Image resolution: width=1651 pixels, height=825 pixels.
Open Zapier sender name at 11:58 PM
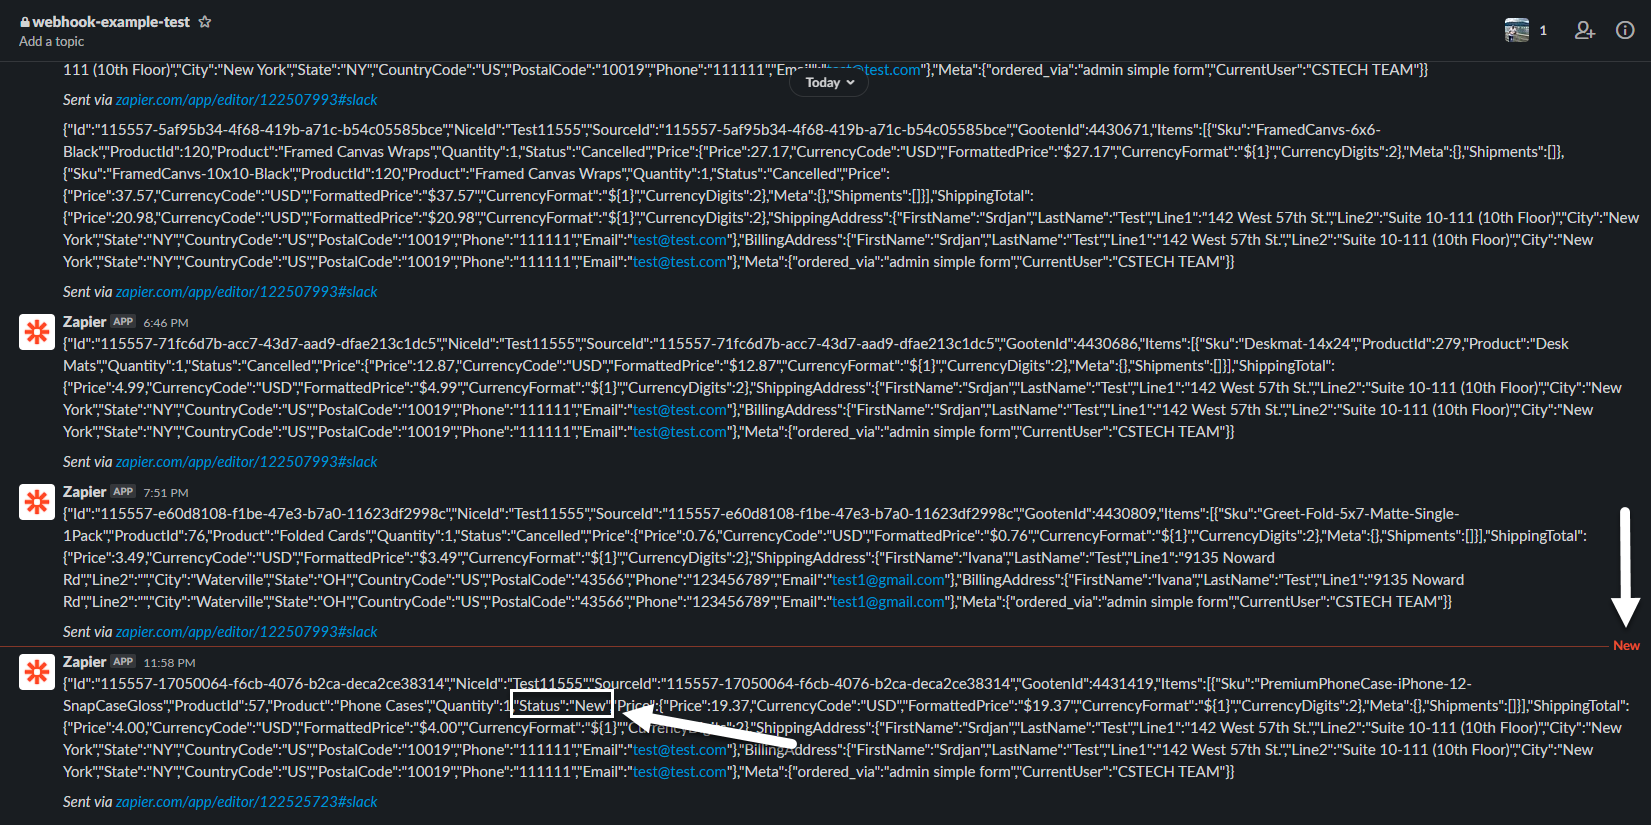click(84, 662)
